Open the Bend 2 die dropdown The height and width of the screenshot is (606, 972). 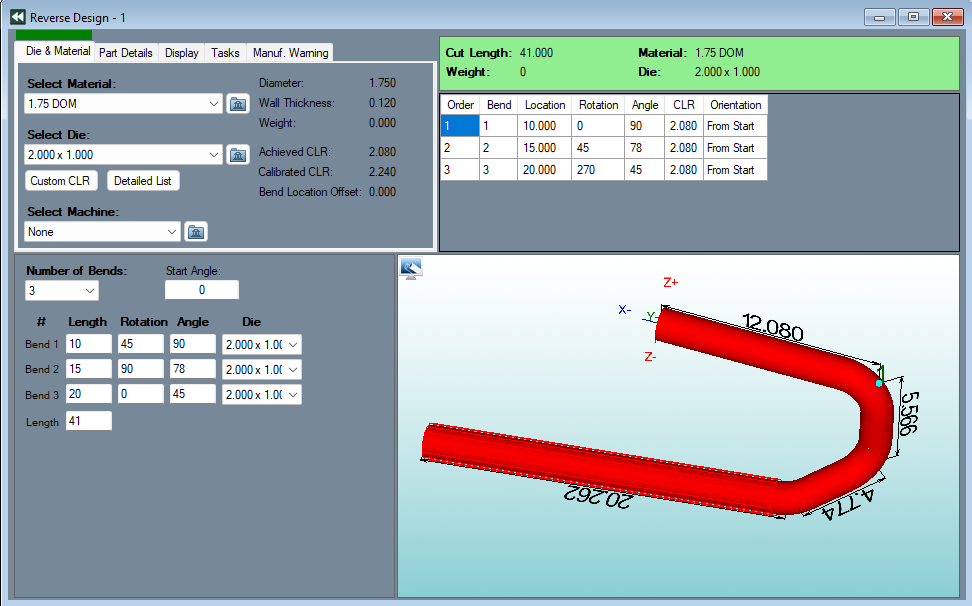(x=293, y=370)
